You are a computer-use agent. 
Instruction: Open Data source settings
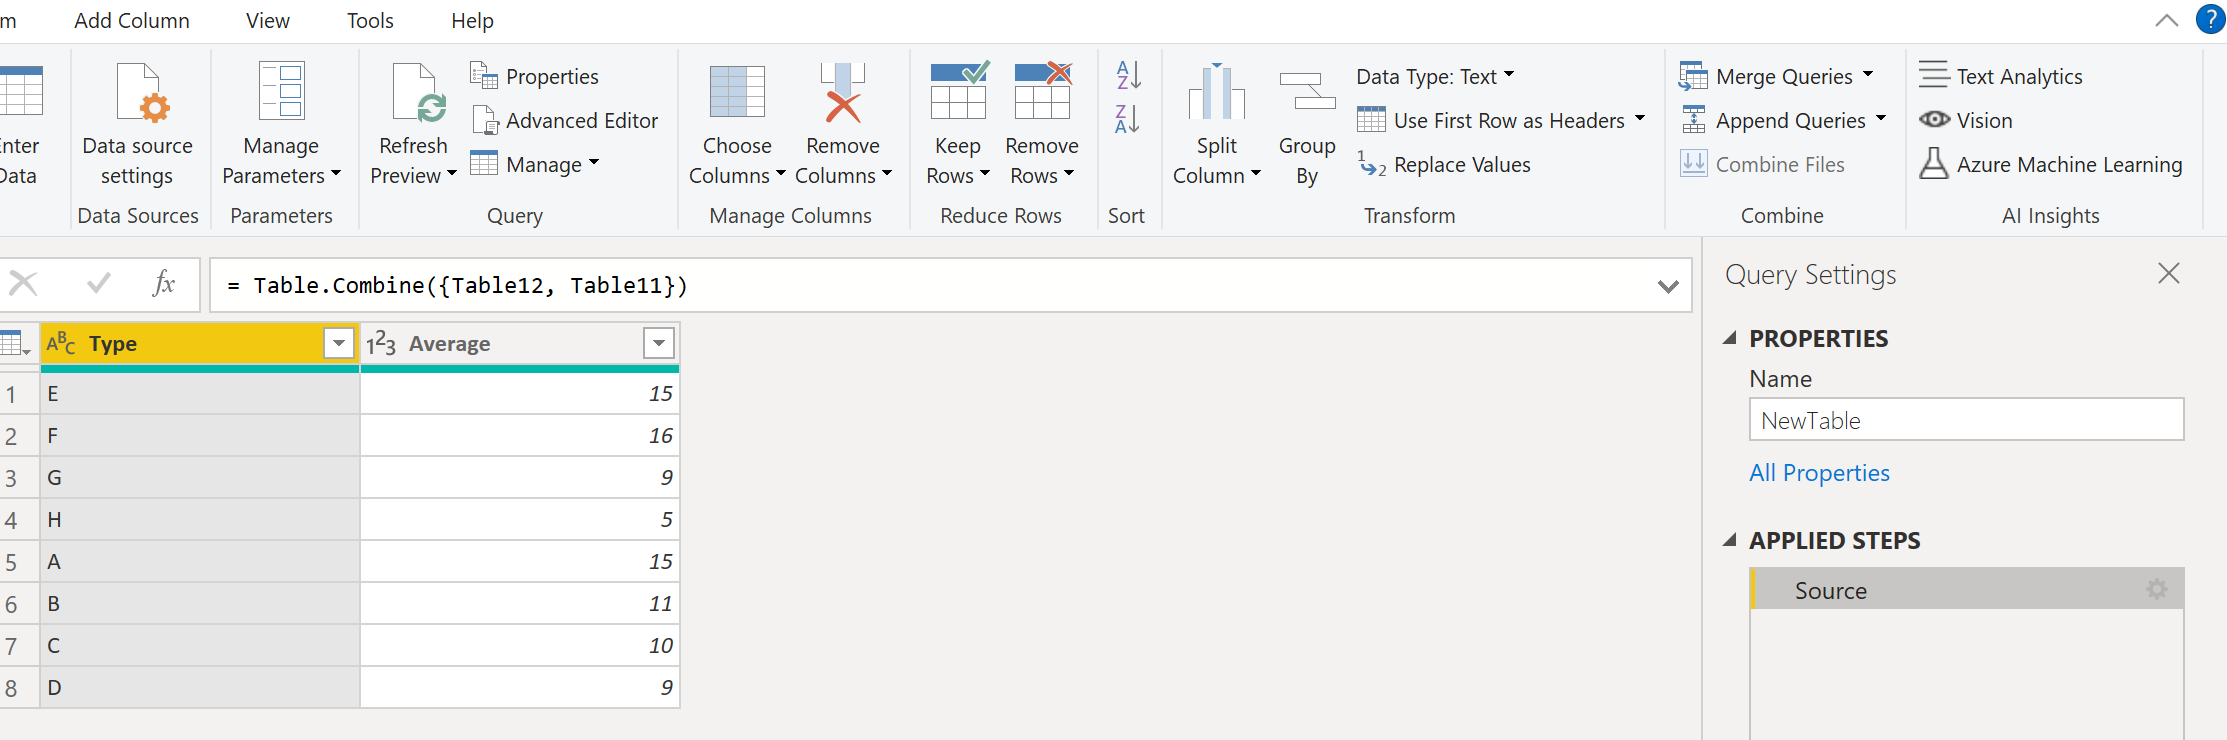coord(138,123)
